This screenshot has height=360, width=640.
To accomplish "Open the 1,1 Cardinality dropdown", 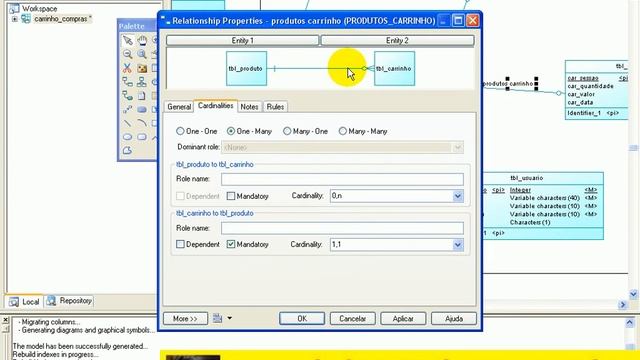I will [458, 244].
